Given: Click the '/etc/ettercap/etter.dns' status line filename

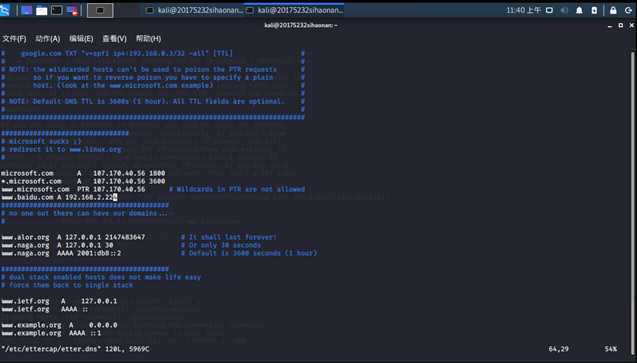Looking at the screenshot, I should [51, 349].
